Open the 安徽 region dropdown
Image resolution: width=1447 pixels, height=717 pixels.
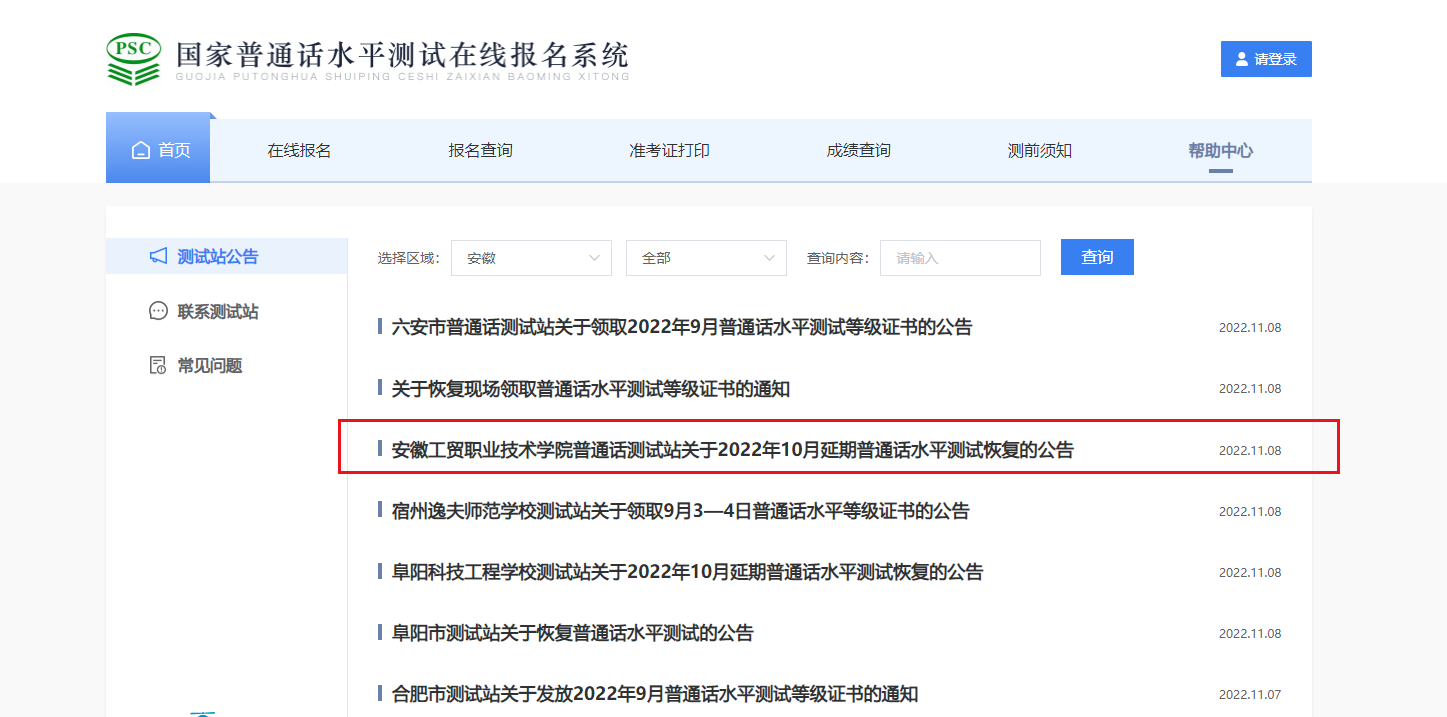(531, 258)
